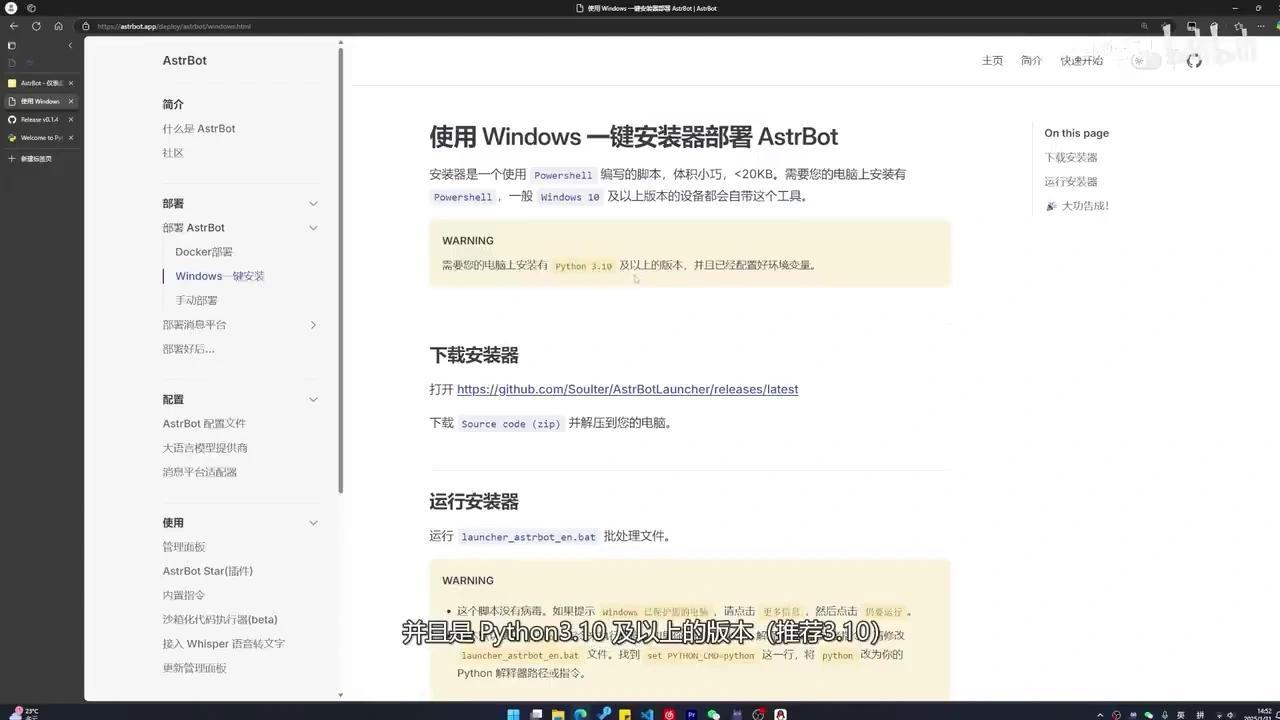Open AstrBot Star(插件) sidebar page
1280x720 pixels.
(x=208, y=571)
